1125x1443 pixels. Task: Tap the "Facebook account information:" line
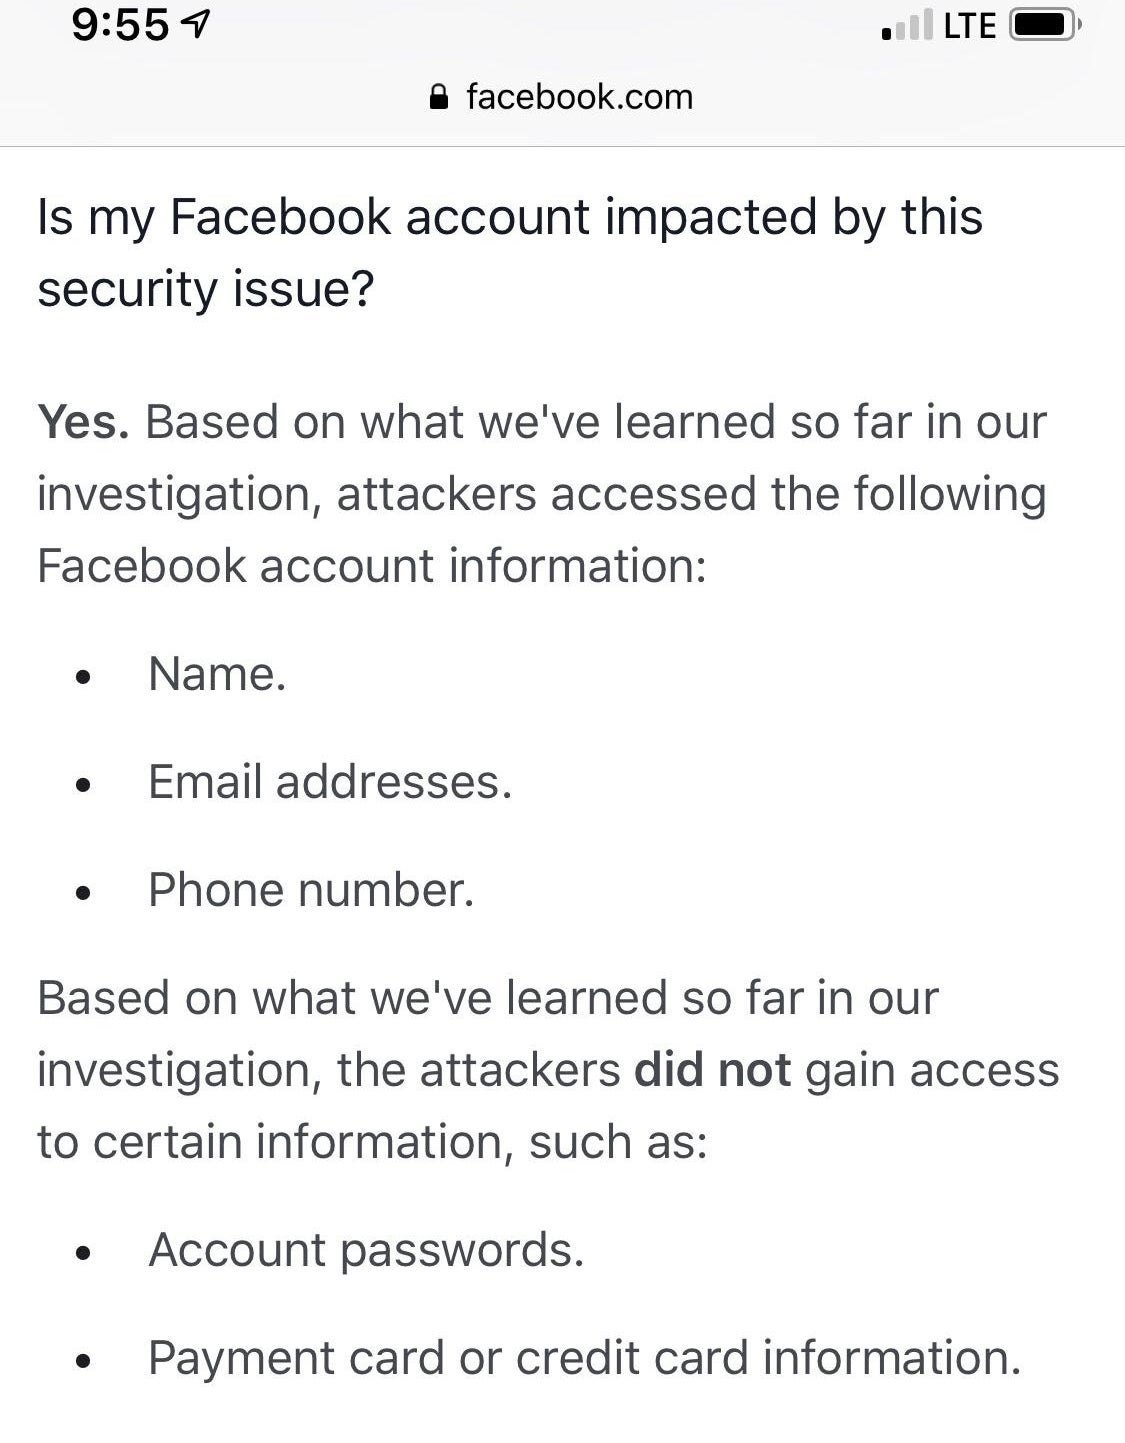click(x=372, y=566)
